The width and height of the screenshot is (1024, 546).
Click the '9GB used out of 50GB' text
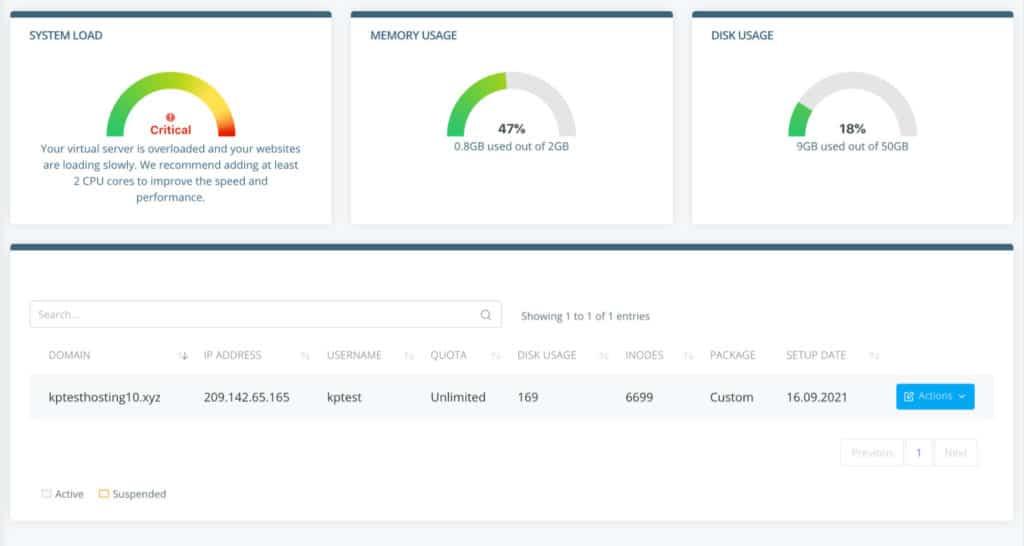[852, 146]
